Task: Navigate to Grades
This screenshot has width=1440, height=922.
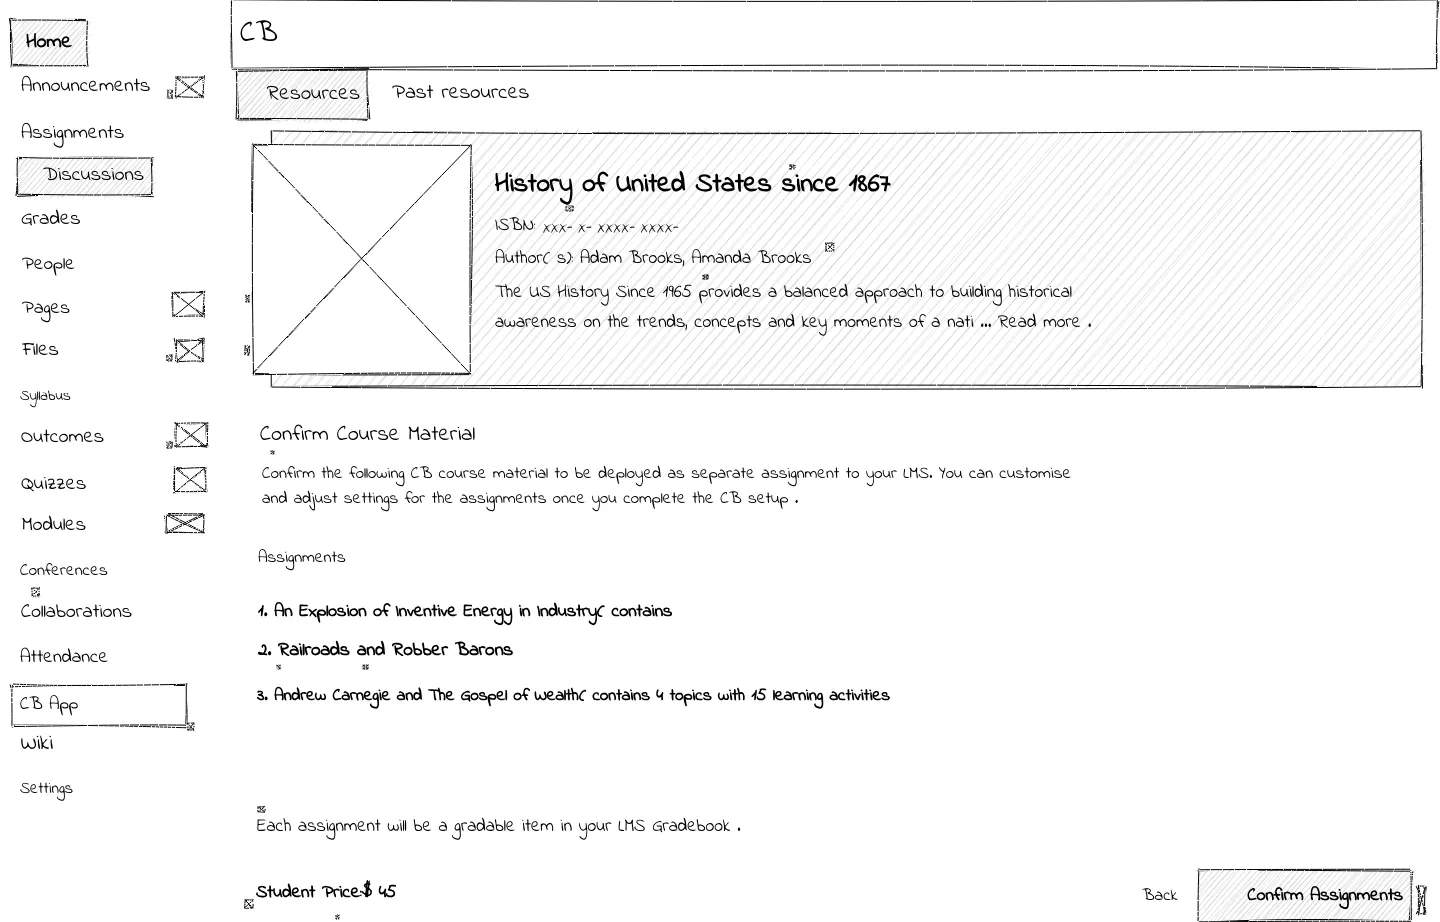Action: [x=50, y=219]
